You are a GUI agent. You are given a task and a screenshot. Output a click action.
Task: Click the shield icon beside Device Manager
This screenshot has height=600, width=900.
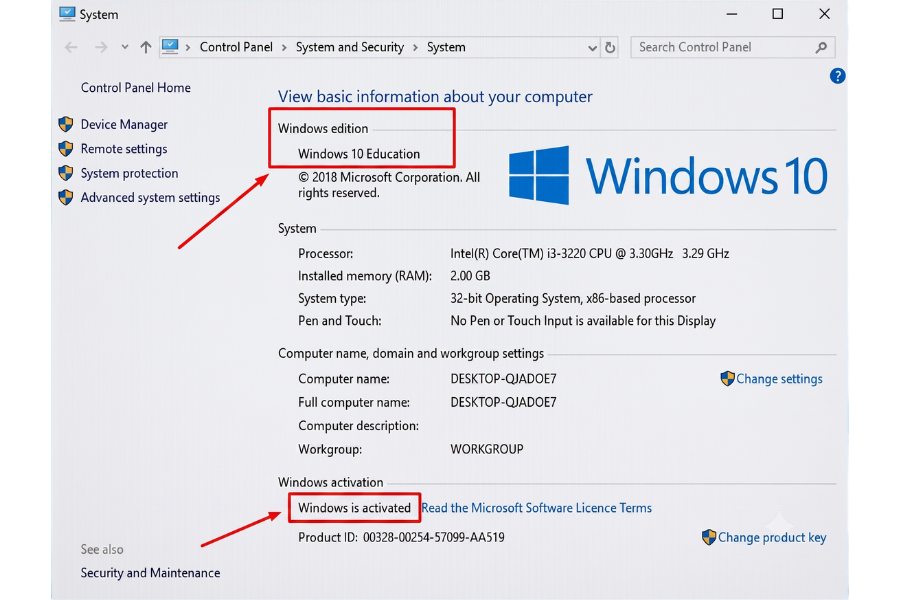pyautogui.click(x=66, y=124)
